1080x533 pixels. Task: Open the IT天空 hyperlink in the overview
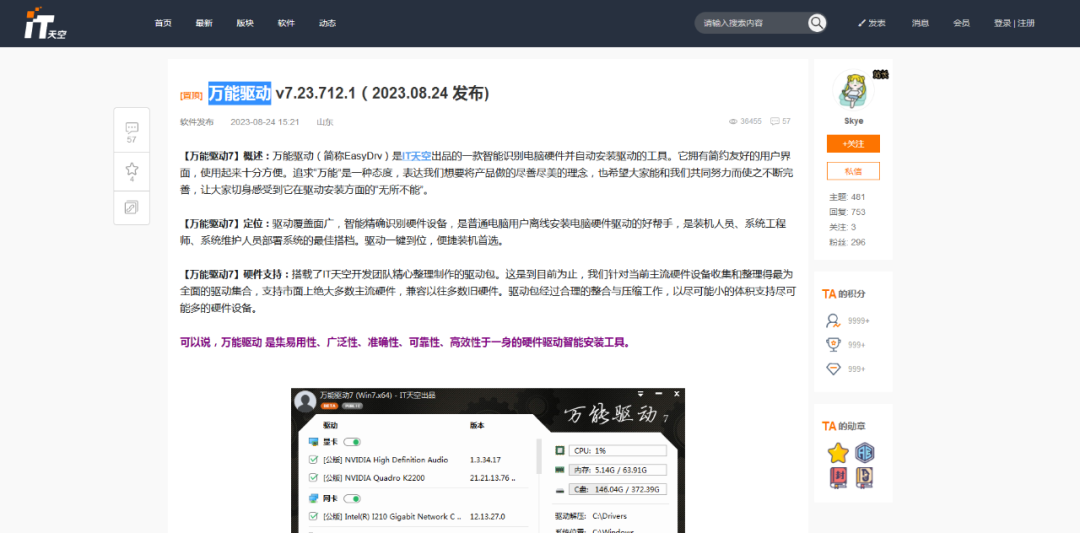coord(417,156)
